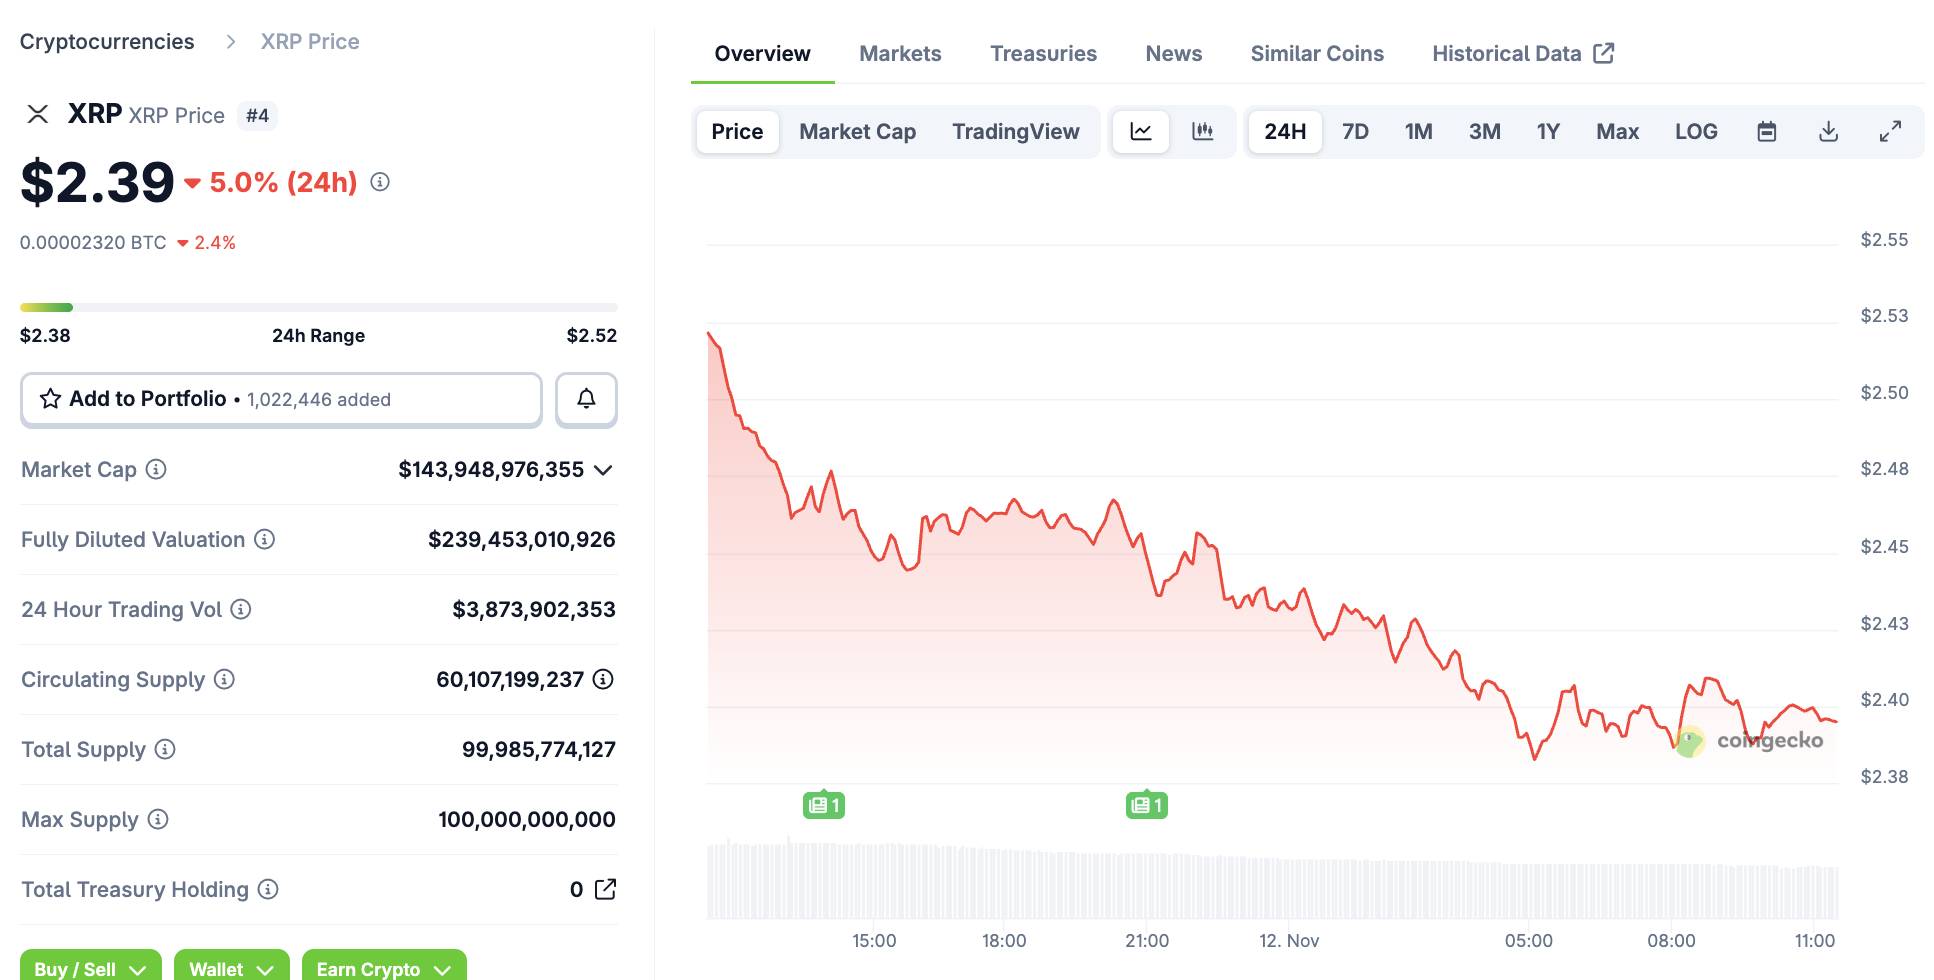Viewport: 1934px width, 980px height.
Task: Toggle the LOG scale option
Action: 1696,132
